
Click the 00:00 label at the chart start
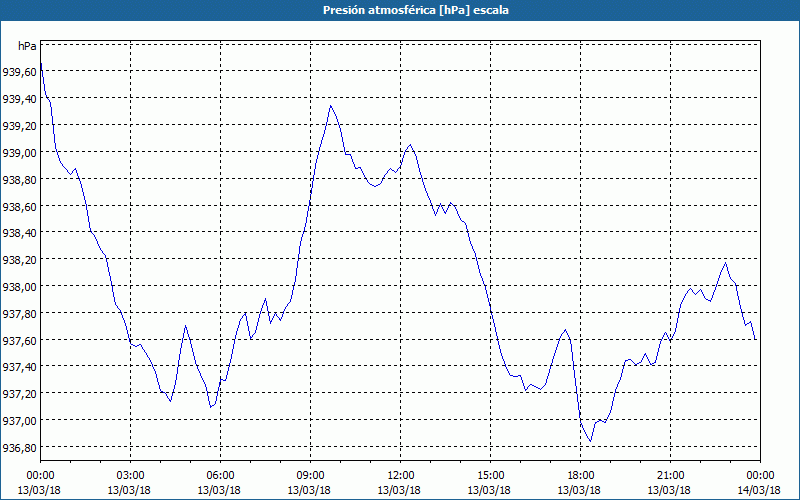(x=40, y=476)
